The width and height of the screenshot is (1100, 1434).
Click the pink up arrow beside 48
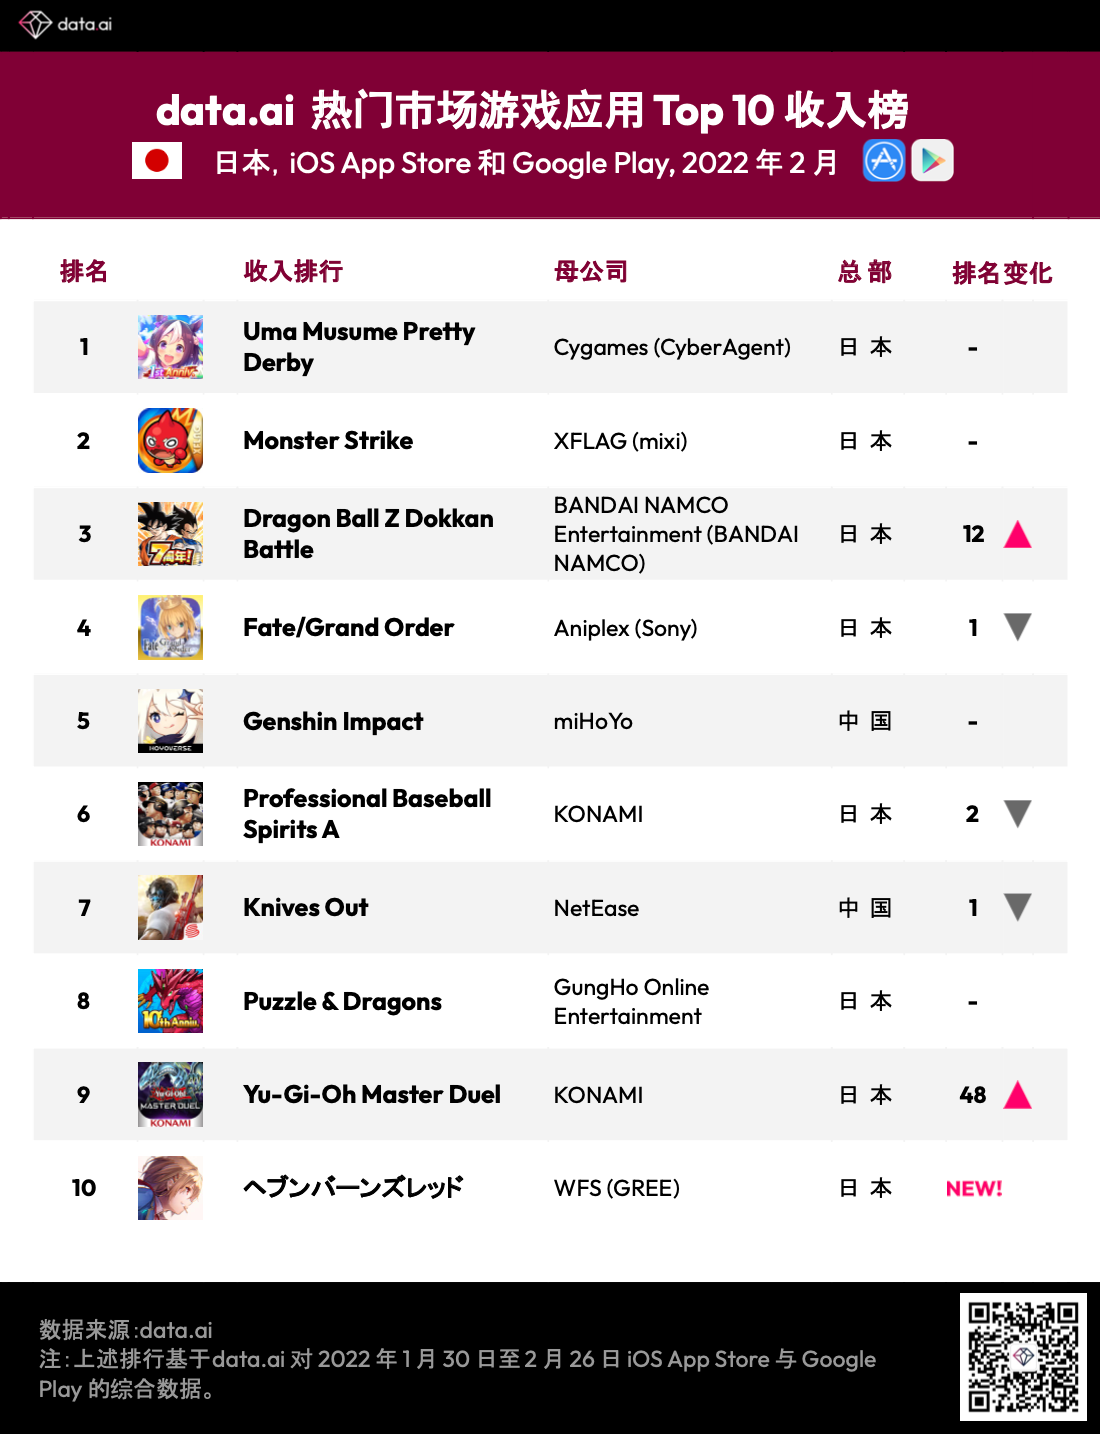(x=1017, y=1095)
